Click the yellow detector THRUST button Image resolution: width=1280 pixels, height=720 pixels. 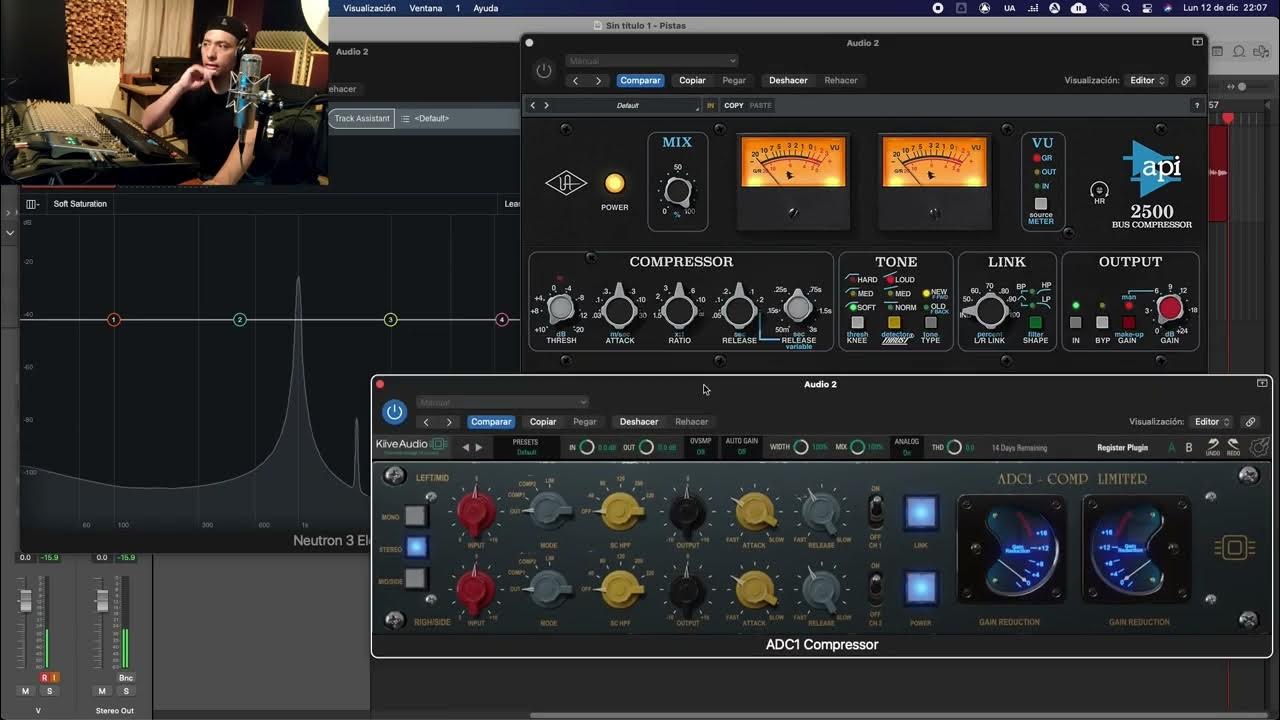point(894,323)
